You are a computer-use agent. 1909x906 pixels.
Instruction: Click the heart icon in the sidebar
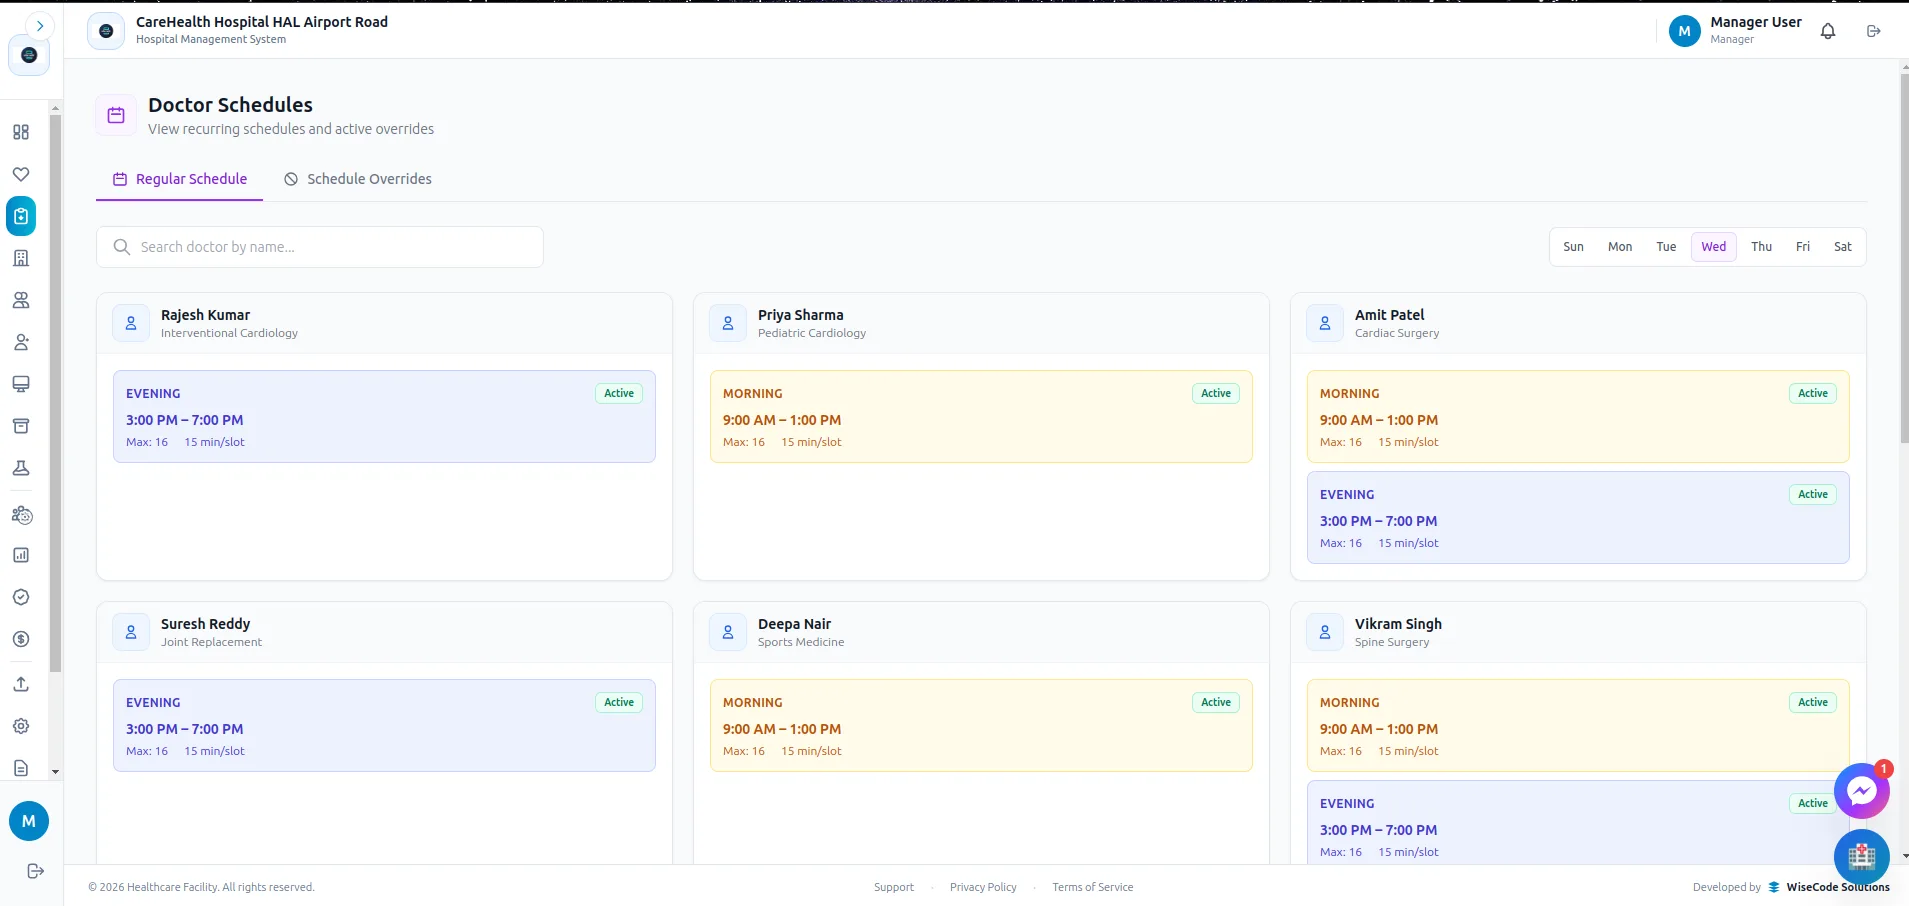tap(21, 174)
